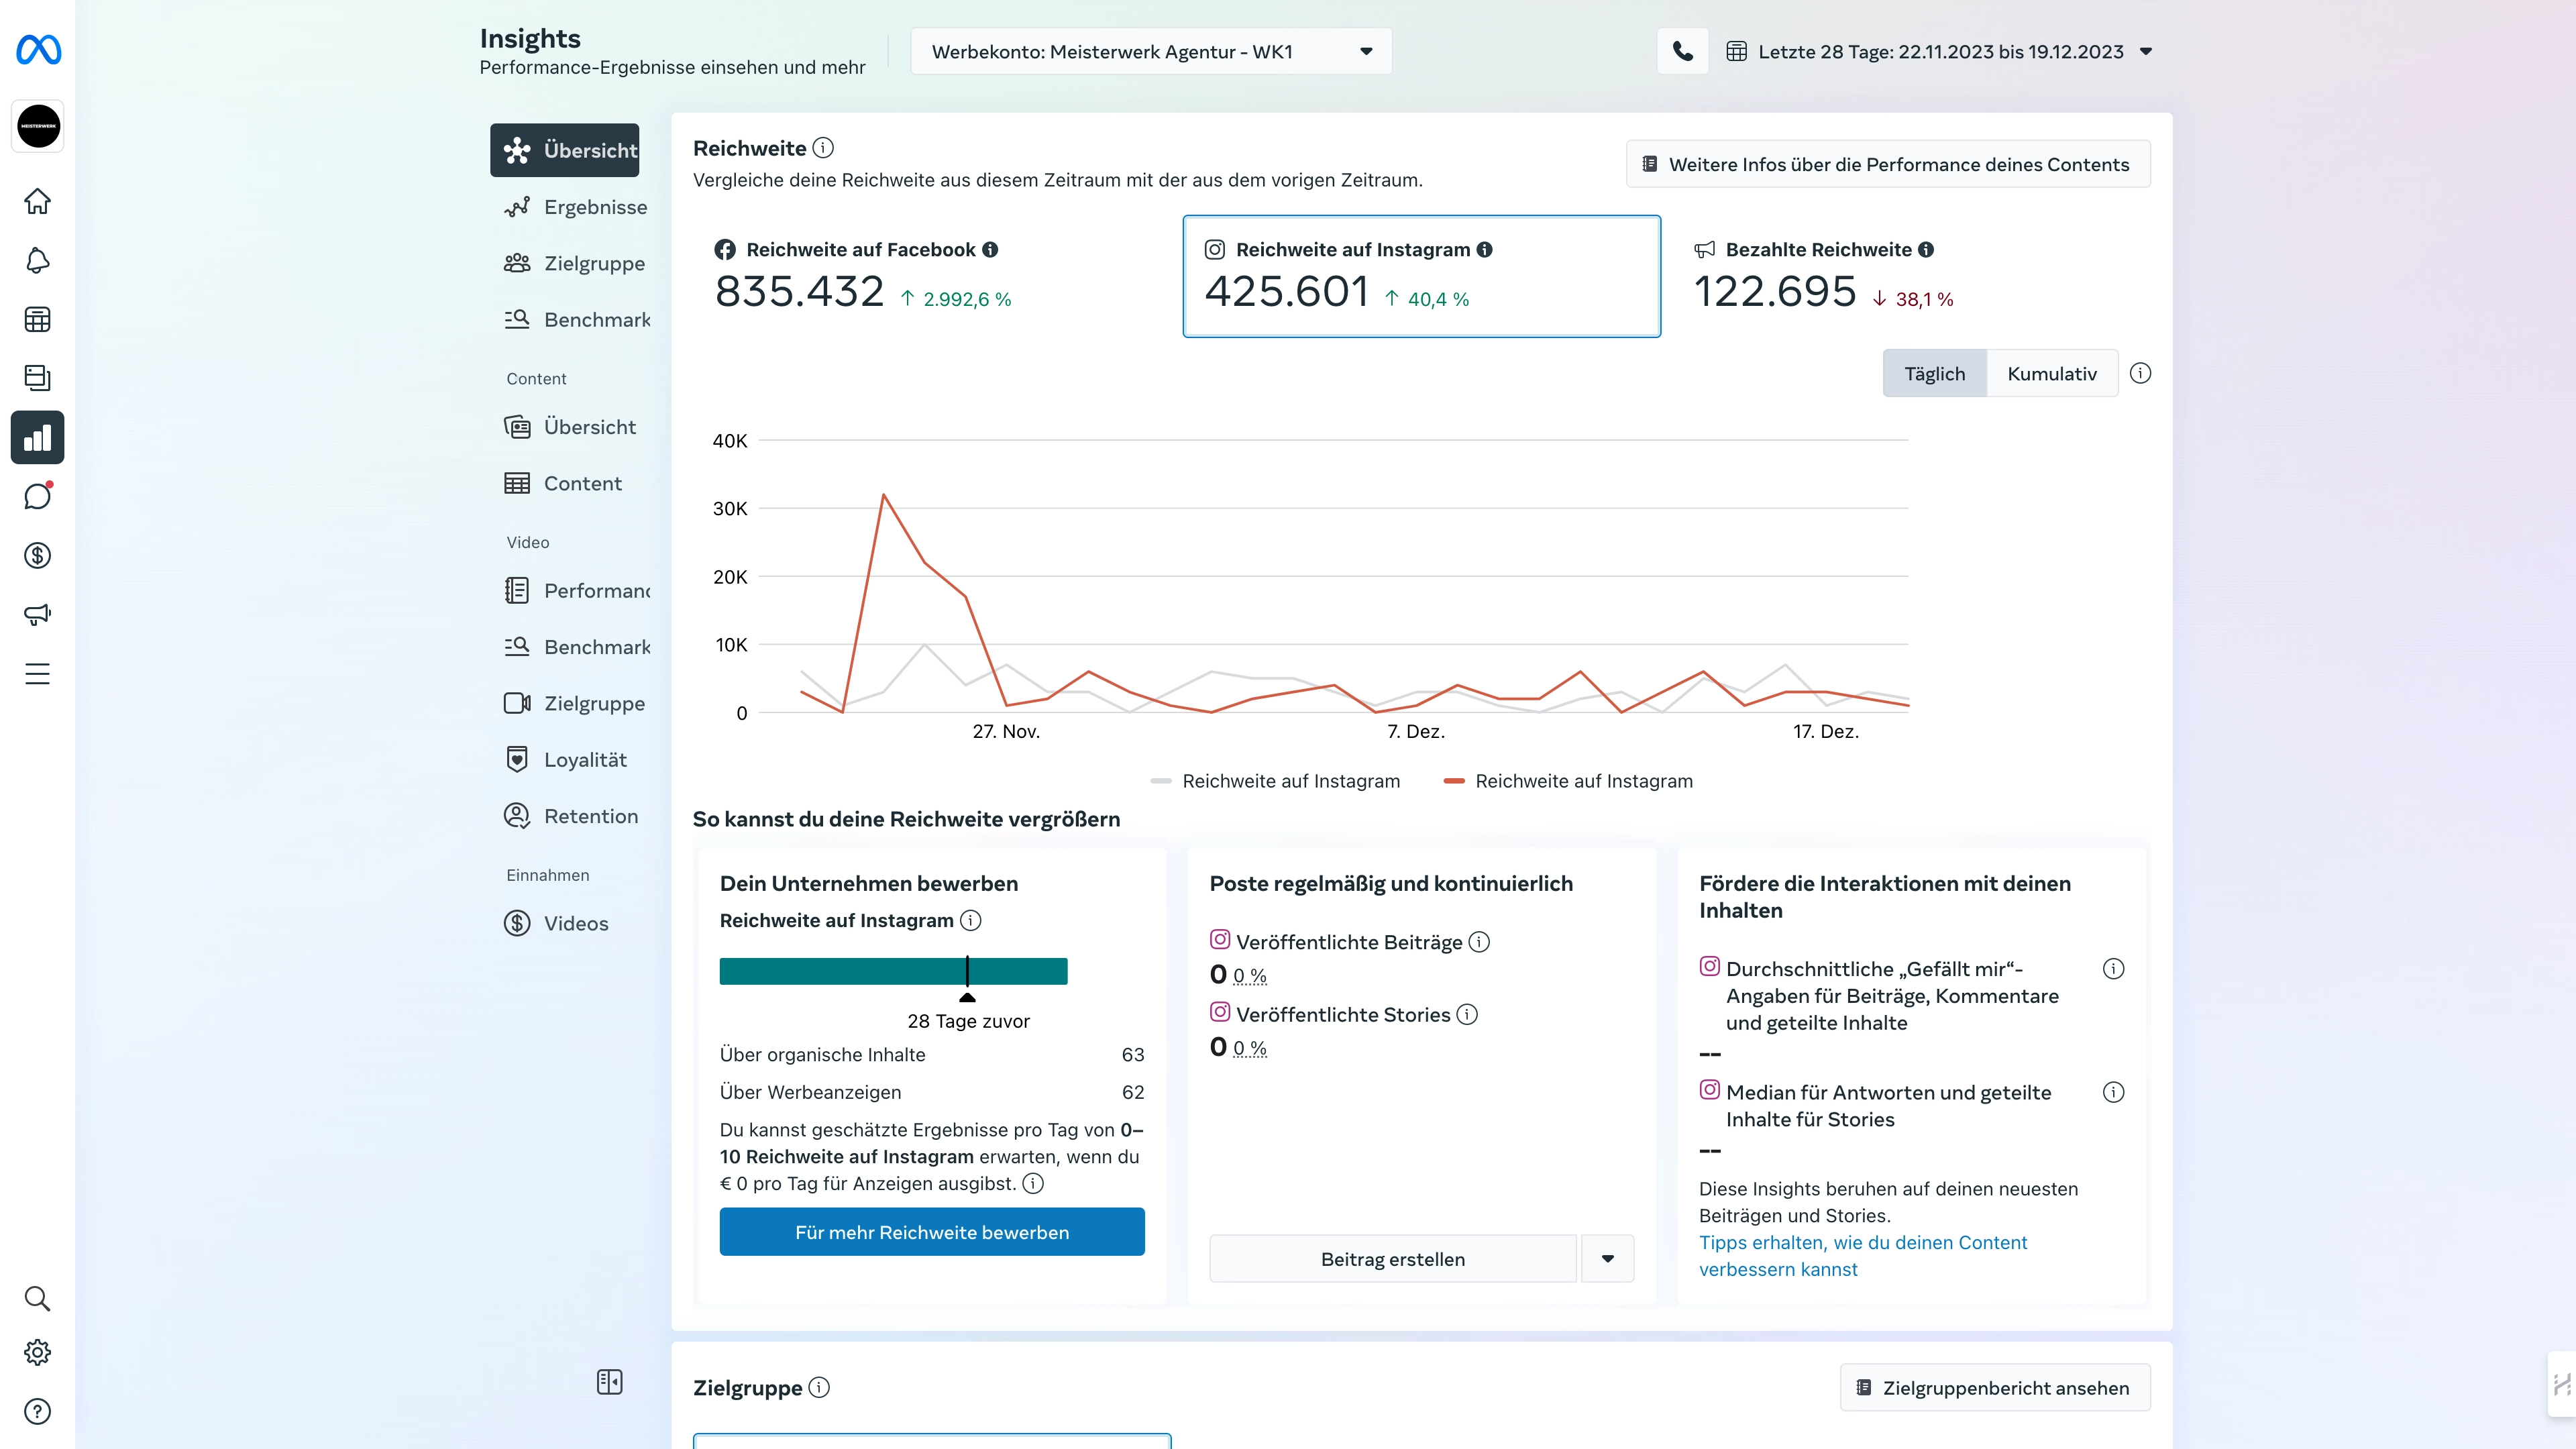The width and height of the screenshot is (2576, 1449).
Task: Open monetization dollar icon in sidebar
Action: 38,555
